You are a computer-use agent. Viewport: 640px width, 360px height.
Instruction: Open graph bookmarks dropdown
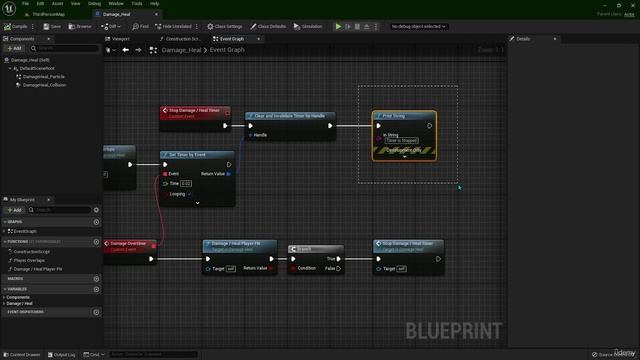pyautogui.click(x=110, y=50)
